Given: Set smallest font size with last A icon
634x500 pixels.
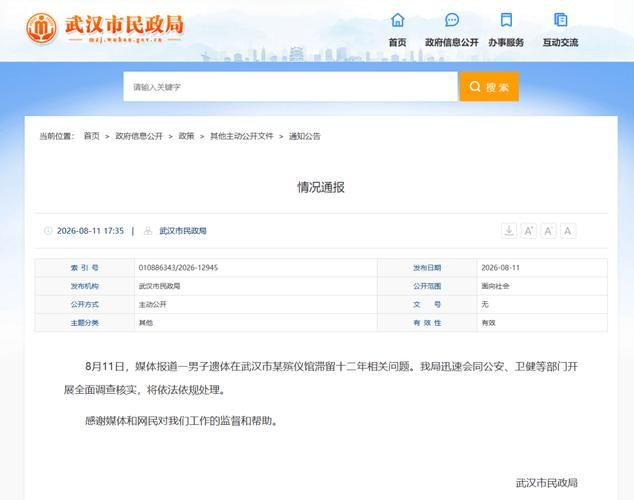Looking at the screenshot, I should [x=568, y=231].
